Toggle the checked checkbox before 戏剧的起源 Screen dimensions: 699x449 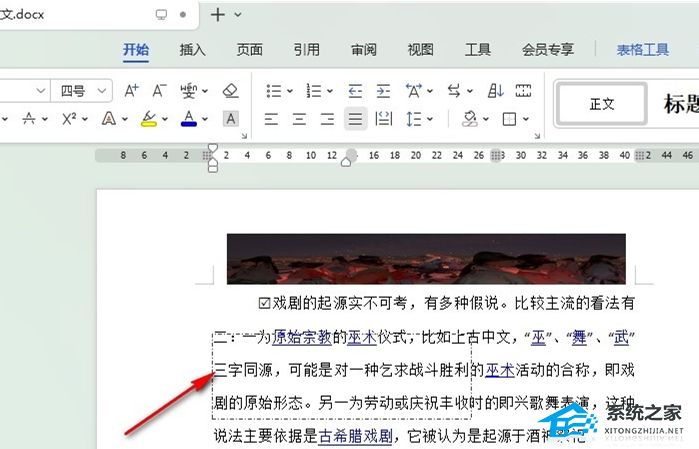click(x=264, y=304)
